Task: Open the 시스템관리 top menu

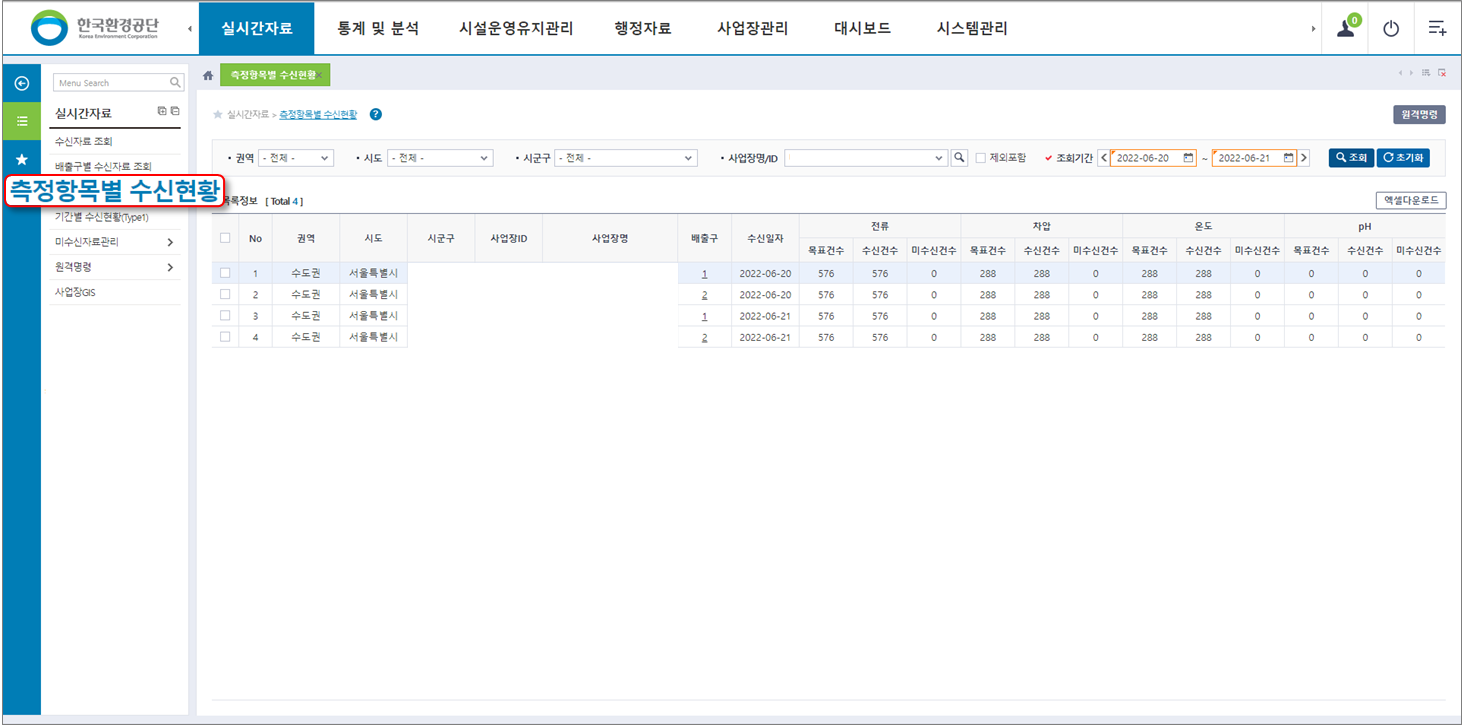Action: [972, 29]
